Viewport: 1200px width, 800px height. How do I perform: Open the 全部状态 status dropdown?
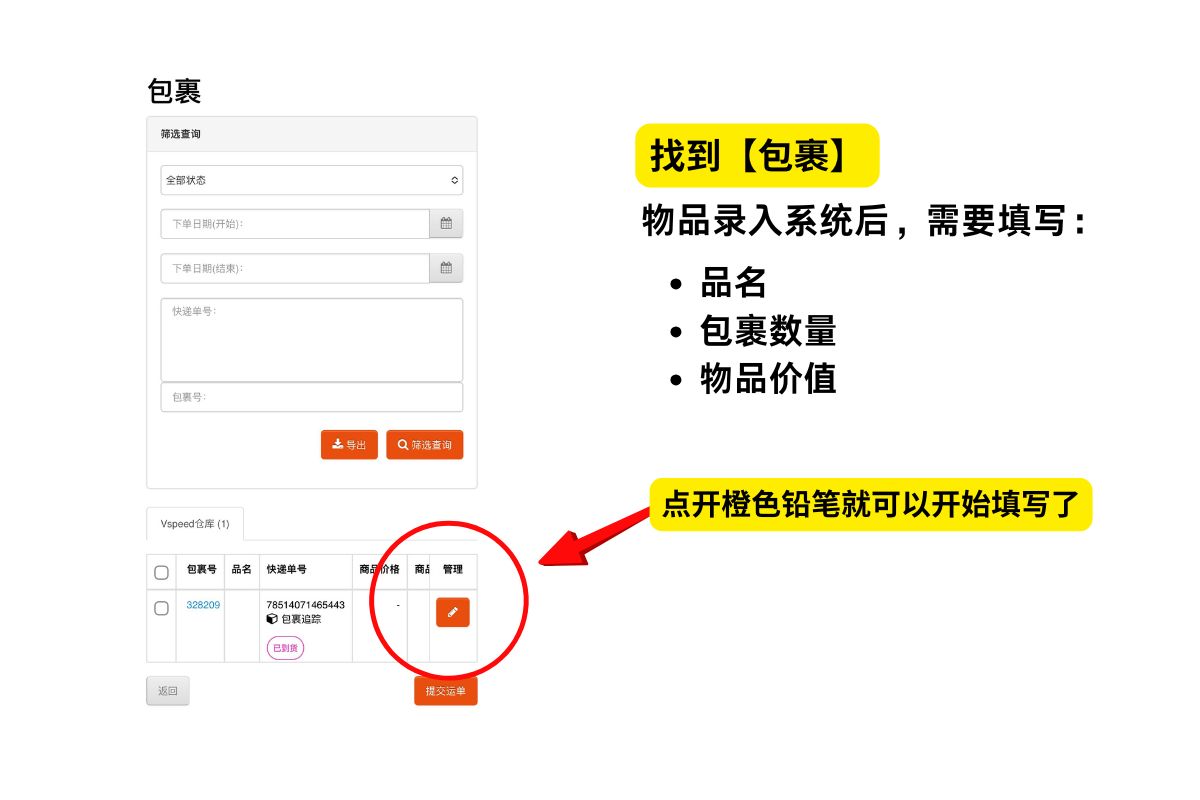pyautogui.click(x=311, y=180)
